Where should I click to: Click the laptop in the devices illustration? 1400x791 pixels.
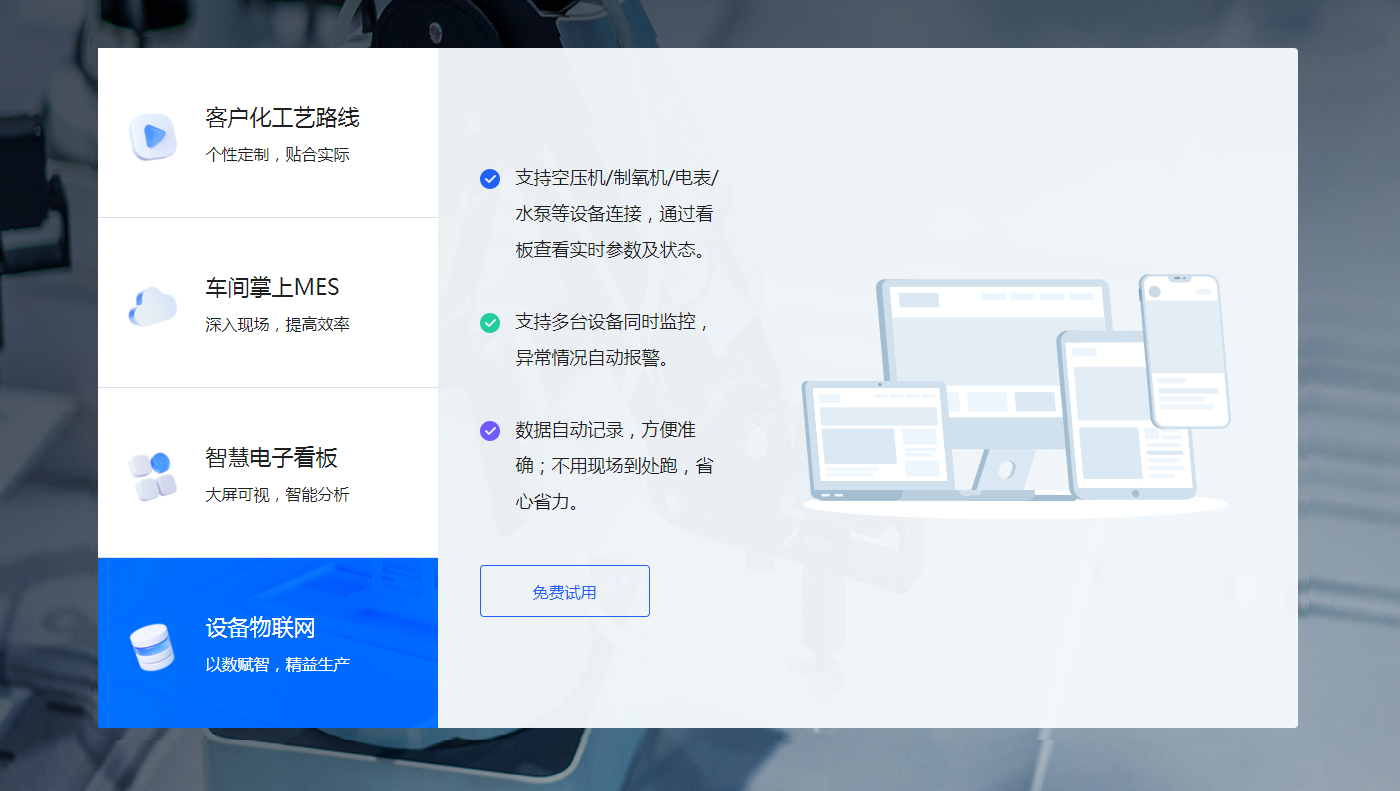coord(878,440)
